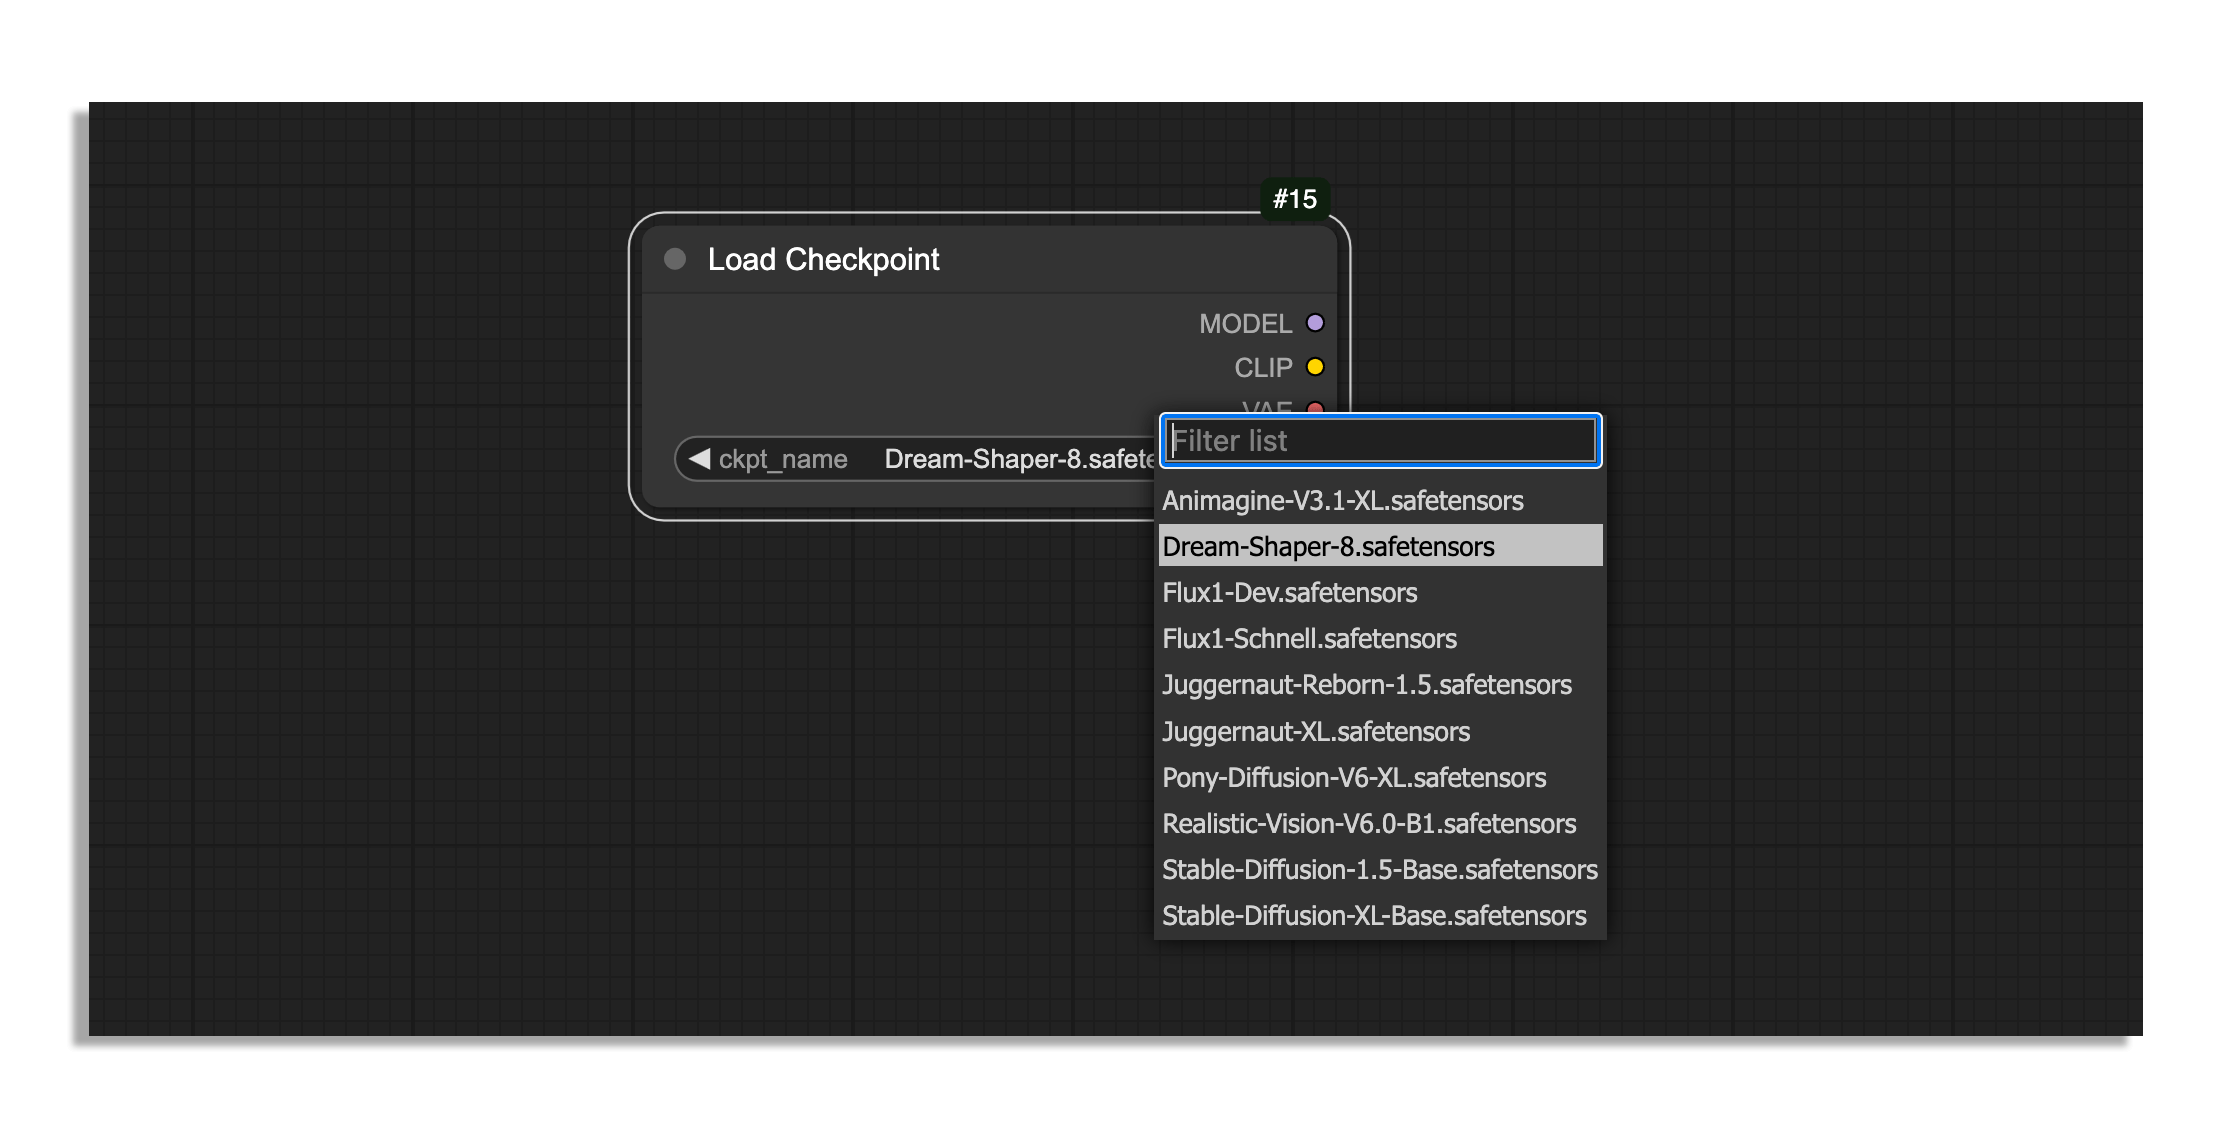Choose the highlighted Dream-Shaper-8.safetensors entry
Screen dimensions: 2238x1127
click(x=1328, y=547)
